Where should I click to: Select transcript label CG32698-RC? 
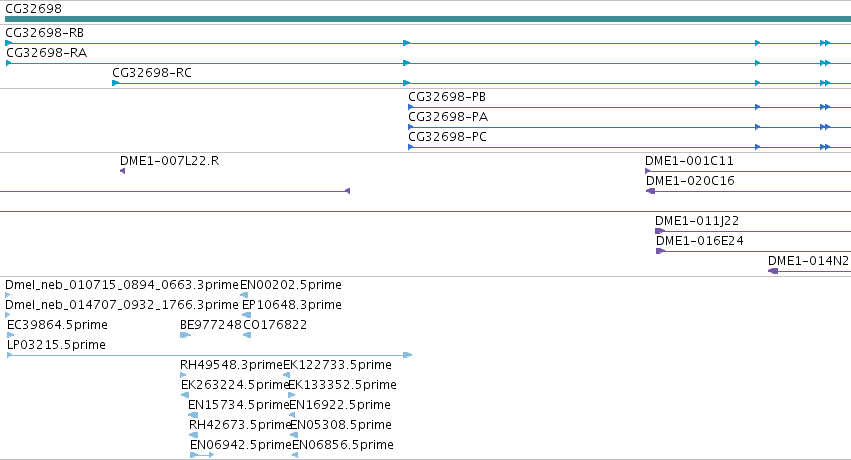tap(152, 73)
